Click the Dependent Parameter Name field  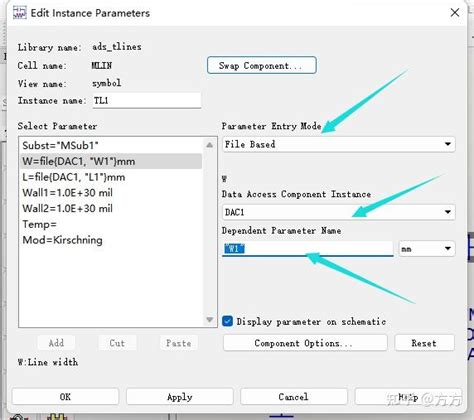click(308, 249)
